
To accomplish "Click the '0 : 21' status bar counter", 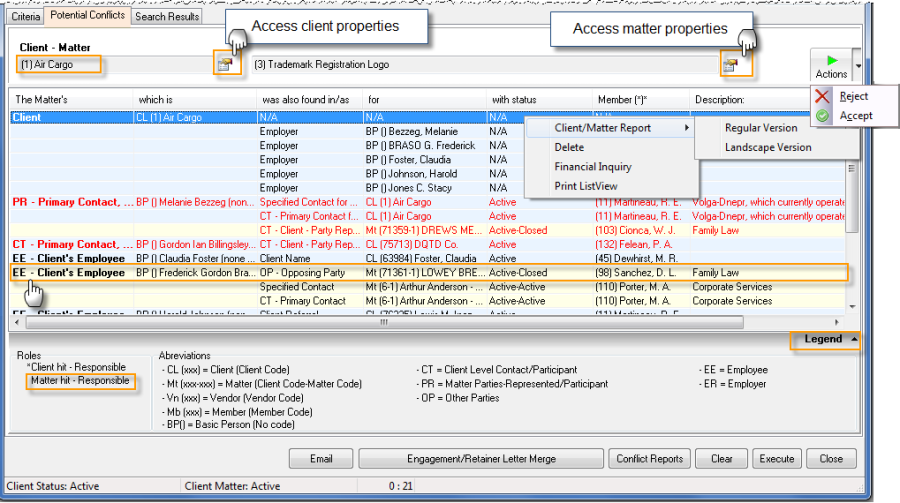I will (401, 486).
